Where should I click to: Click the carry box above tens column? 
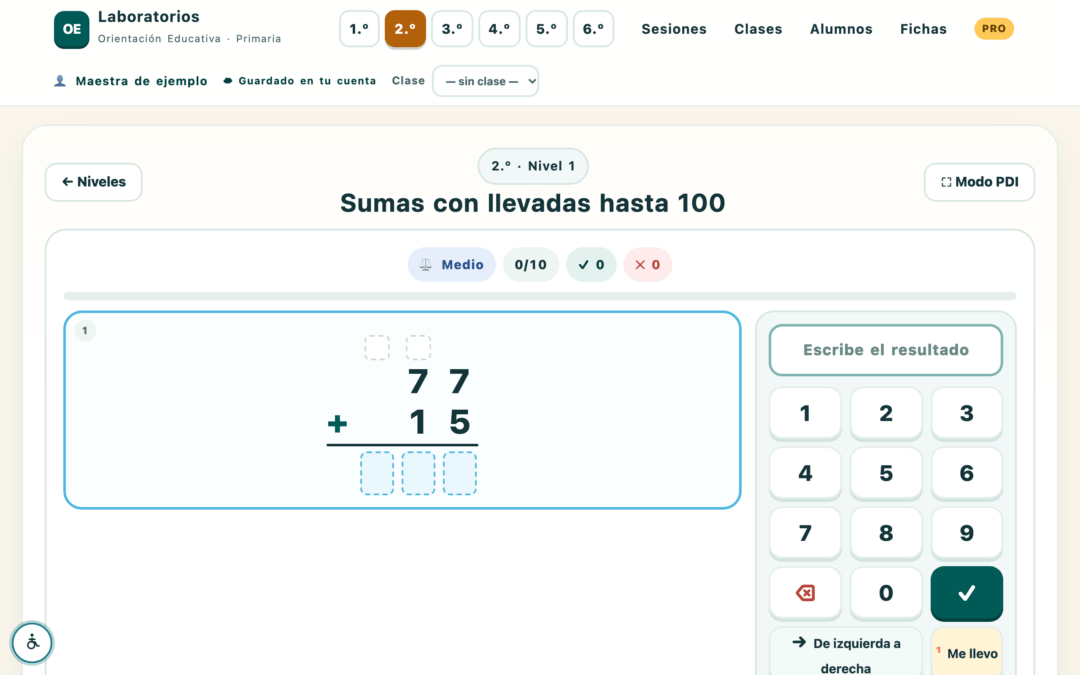[418, 348]
